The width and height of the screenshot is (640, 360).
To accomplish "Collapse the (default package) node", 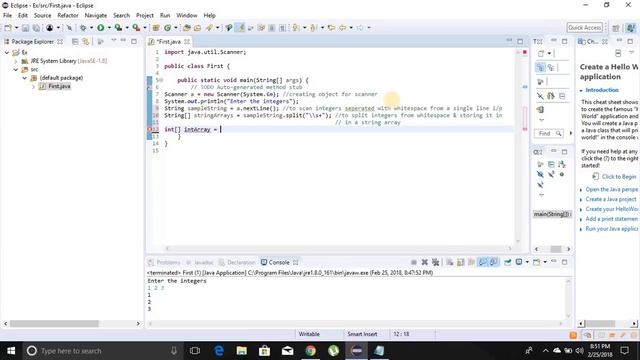I will pos(24,78).
